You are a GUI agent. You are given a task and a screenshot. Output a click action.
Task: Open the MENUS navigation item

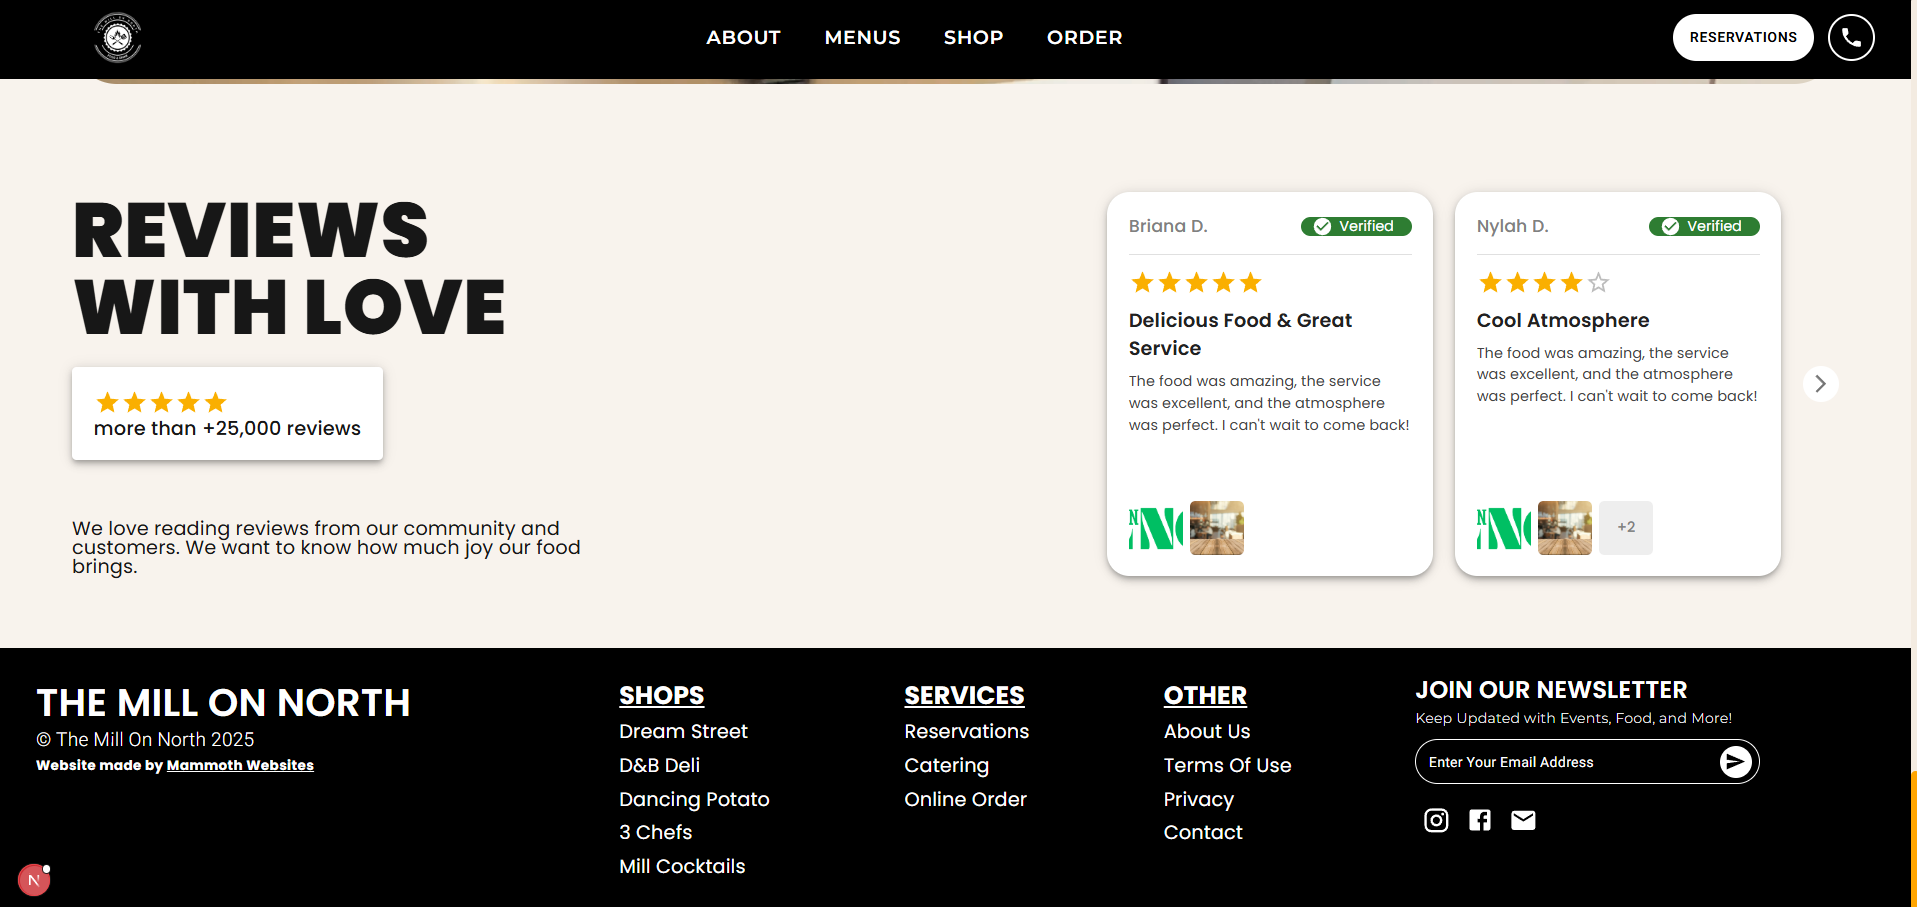pos(862,38)
